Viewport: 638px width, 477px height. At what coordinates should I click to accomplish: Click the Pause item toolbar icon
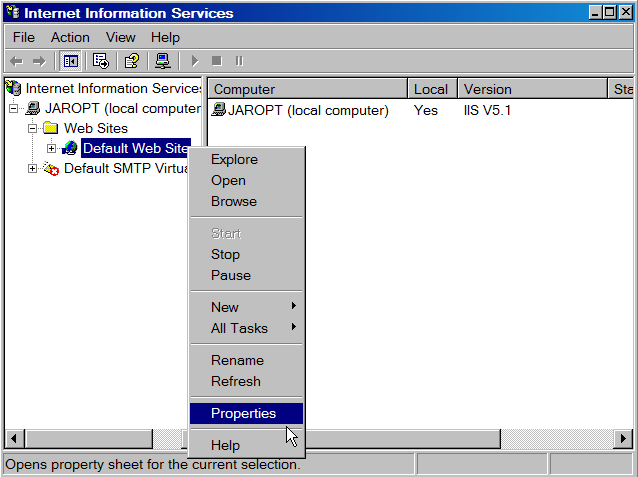(x=239, y=61)
